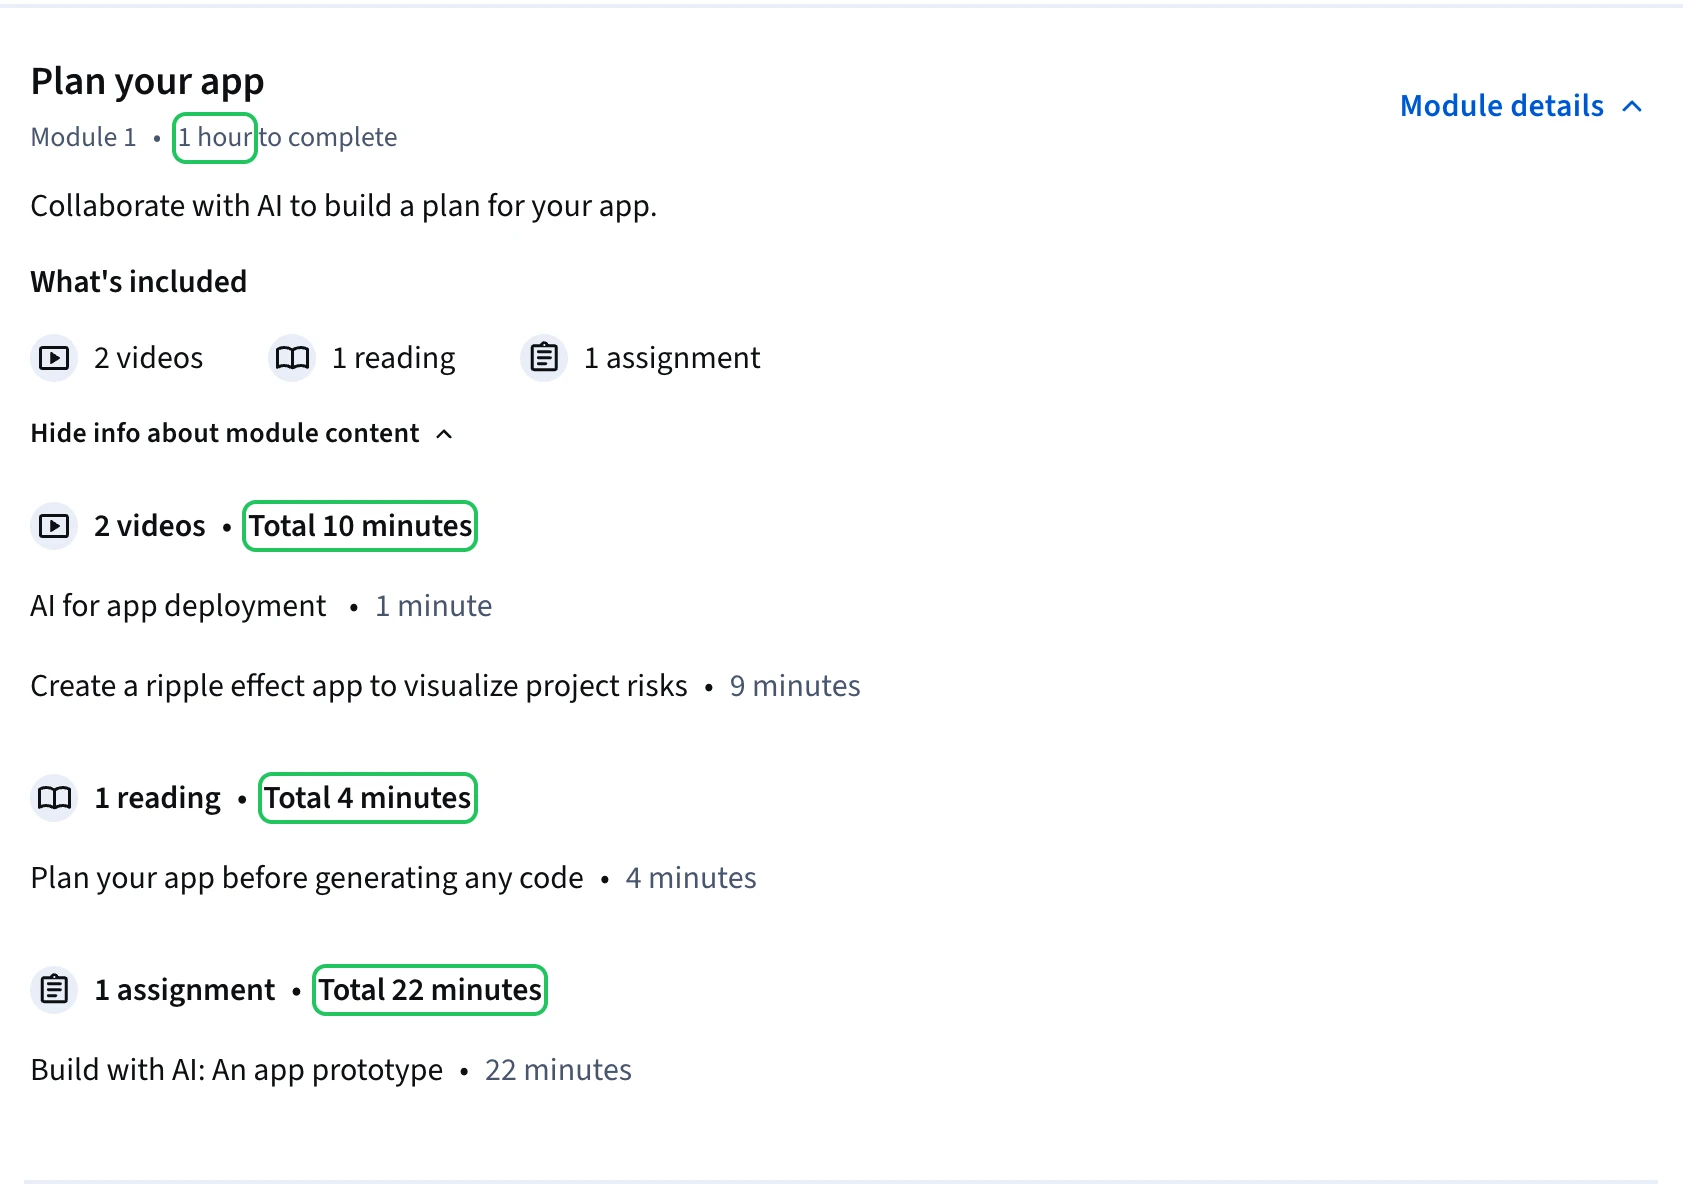Click the '9 minutes' duration text
The width and height of the screenshot is (1683, 1188).
point(795,686)
